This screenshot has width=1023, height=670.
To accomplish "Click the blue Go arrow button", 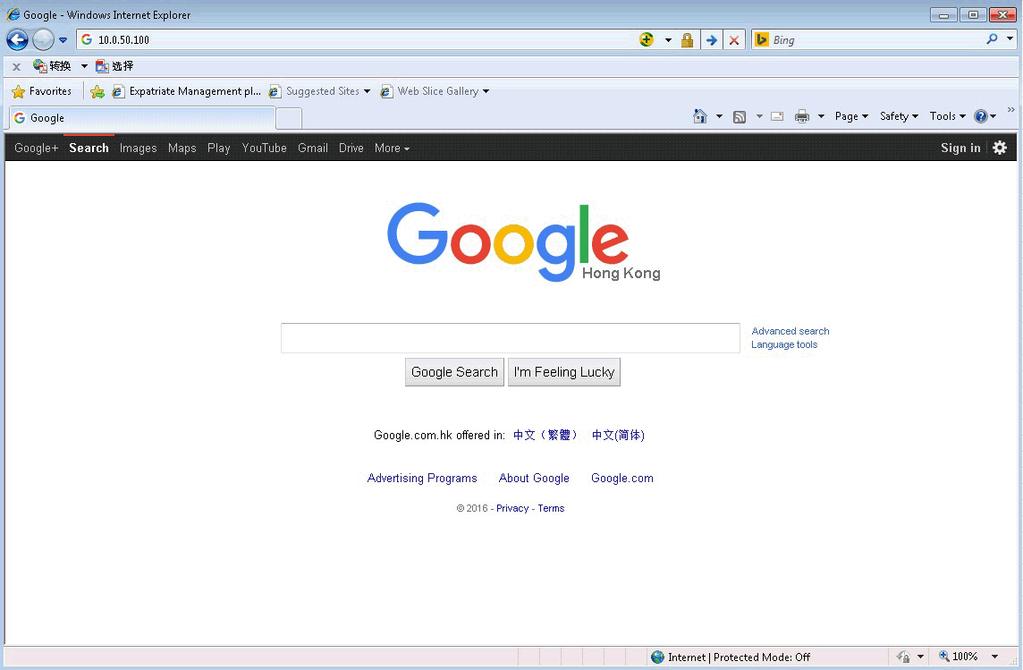I will point(711,40).
